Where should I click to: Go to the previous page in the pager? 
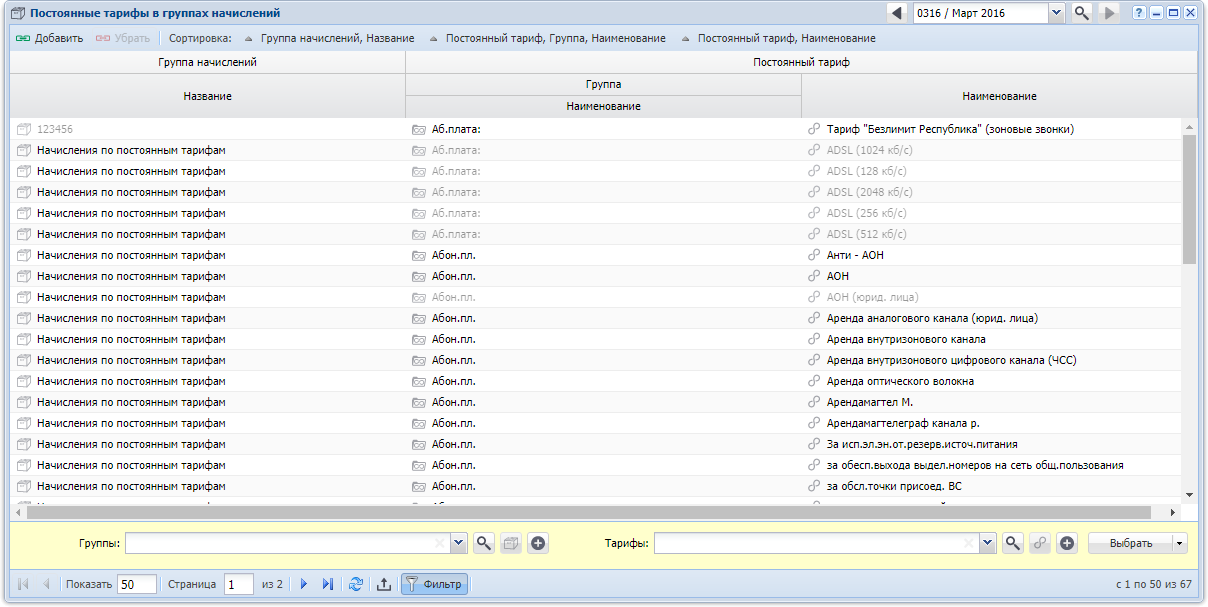pyautogui.click(x=46, y=584)
